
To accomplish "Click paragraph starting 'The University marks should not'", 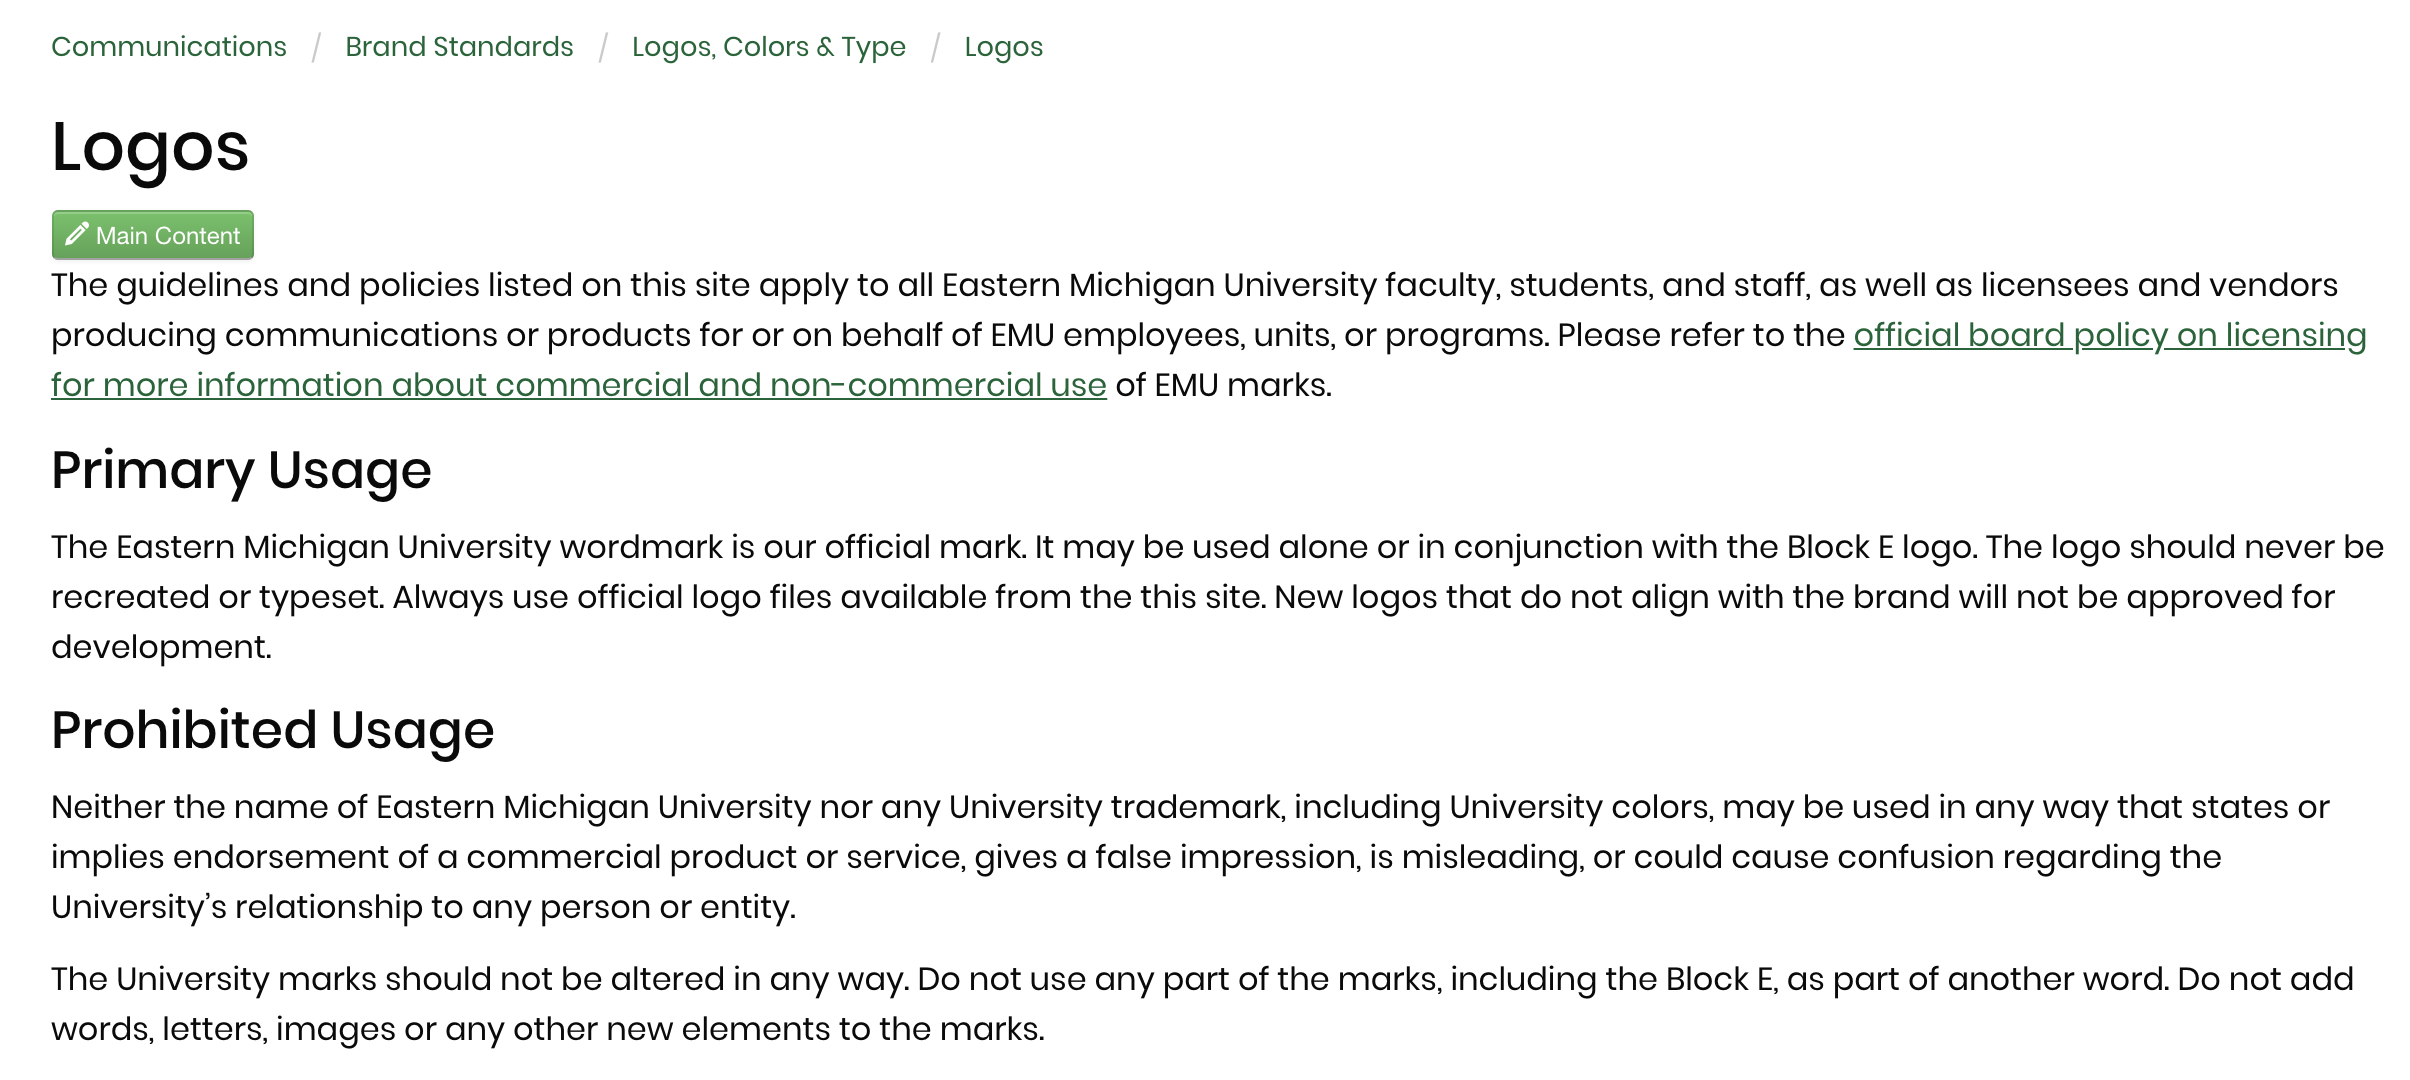I will [x=1202, y=1004].
